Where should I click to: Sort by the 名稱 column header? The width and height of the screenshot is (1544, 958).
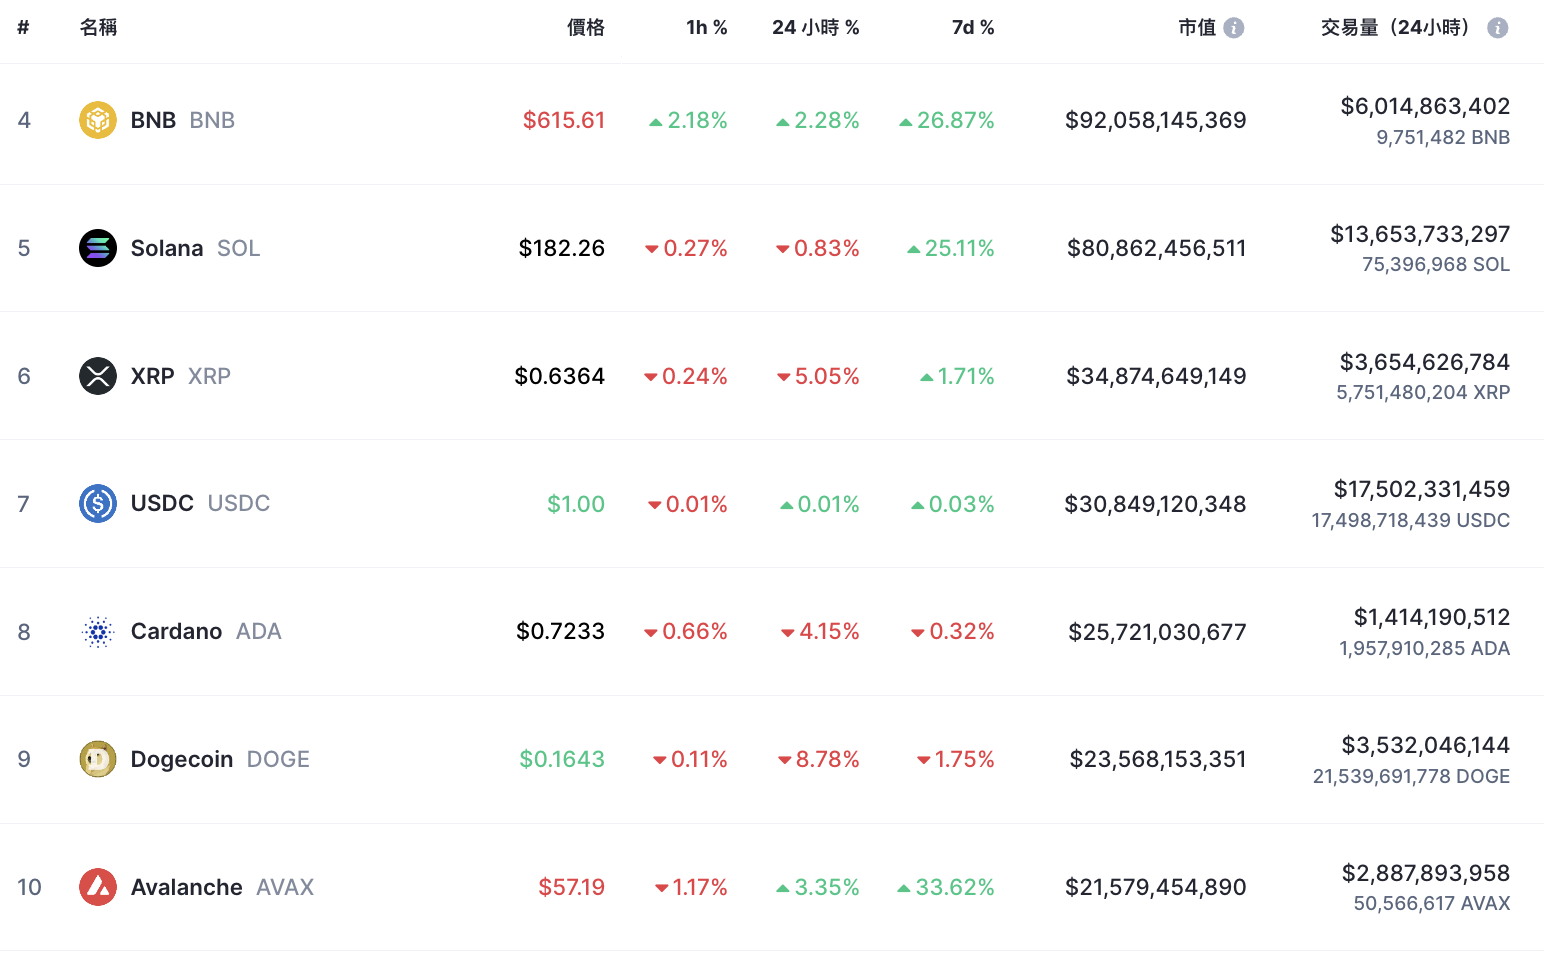98,28
